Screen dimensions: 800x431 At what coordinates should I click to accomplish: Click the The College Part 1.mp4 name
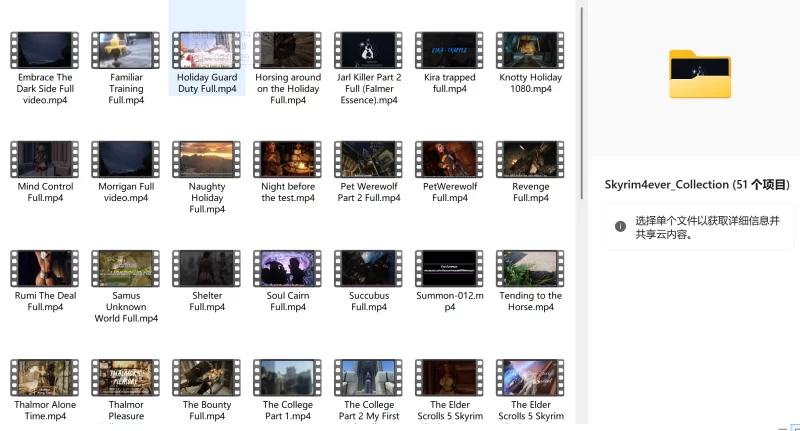click(x=288, y=410)
